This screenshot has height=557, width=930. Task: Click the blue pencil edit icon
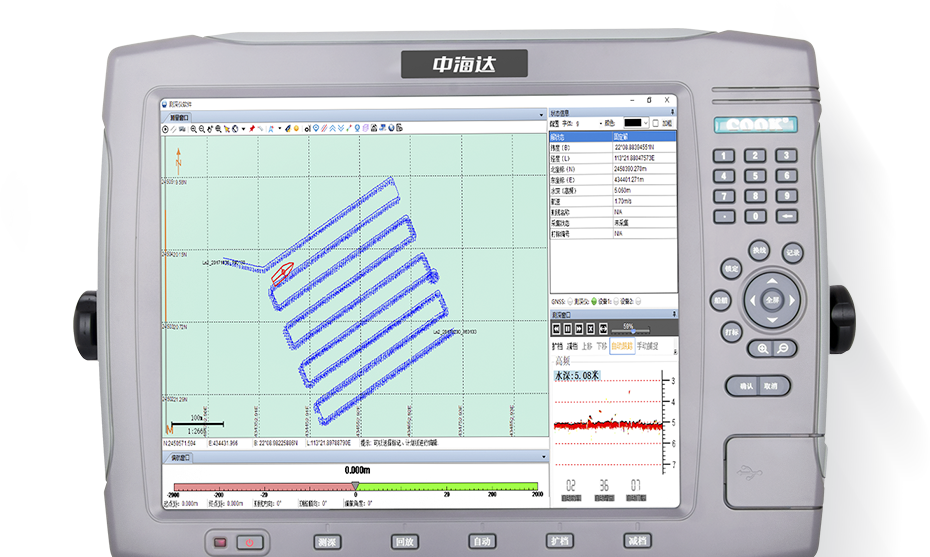point(288,129)
